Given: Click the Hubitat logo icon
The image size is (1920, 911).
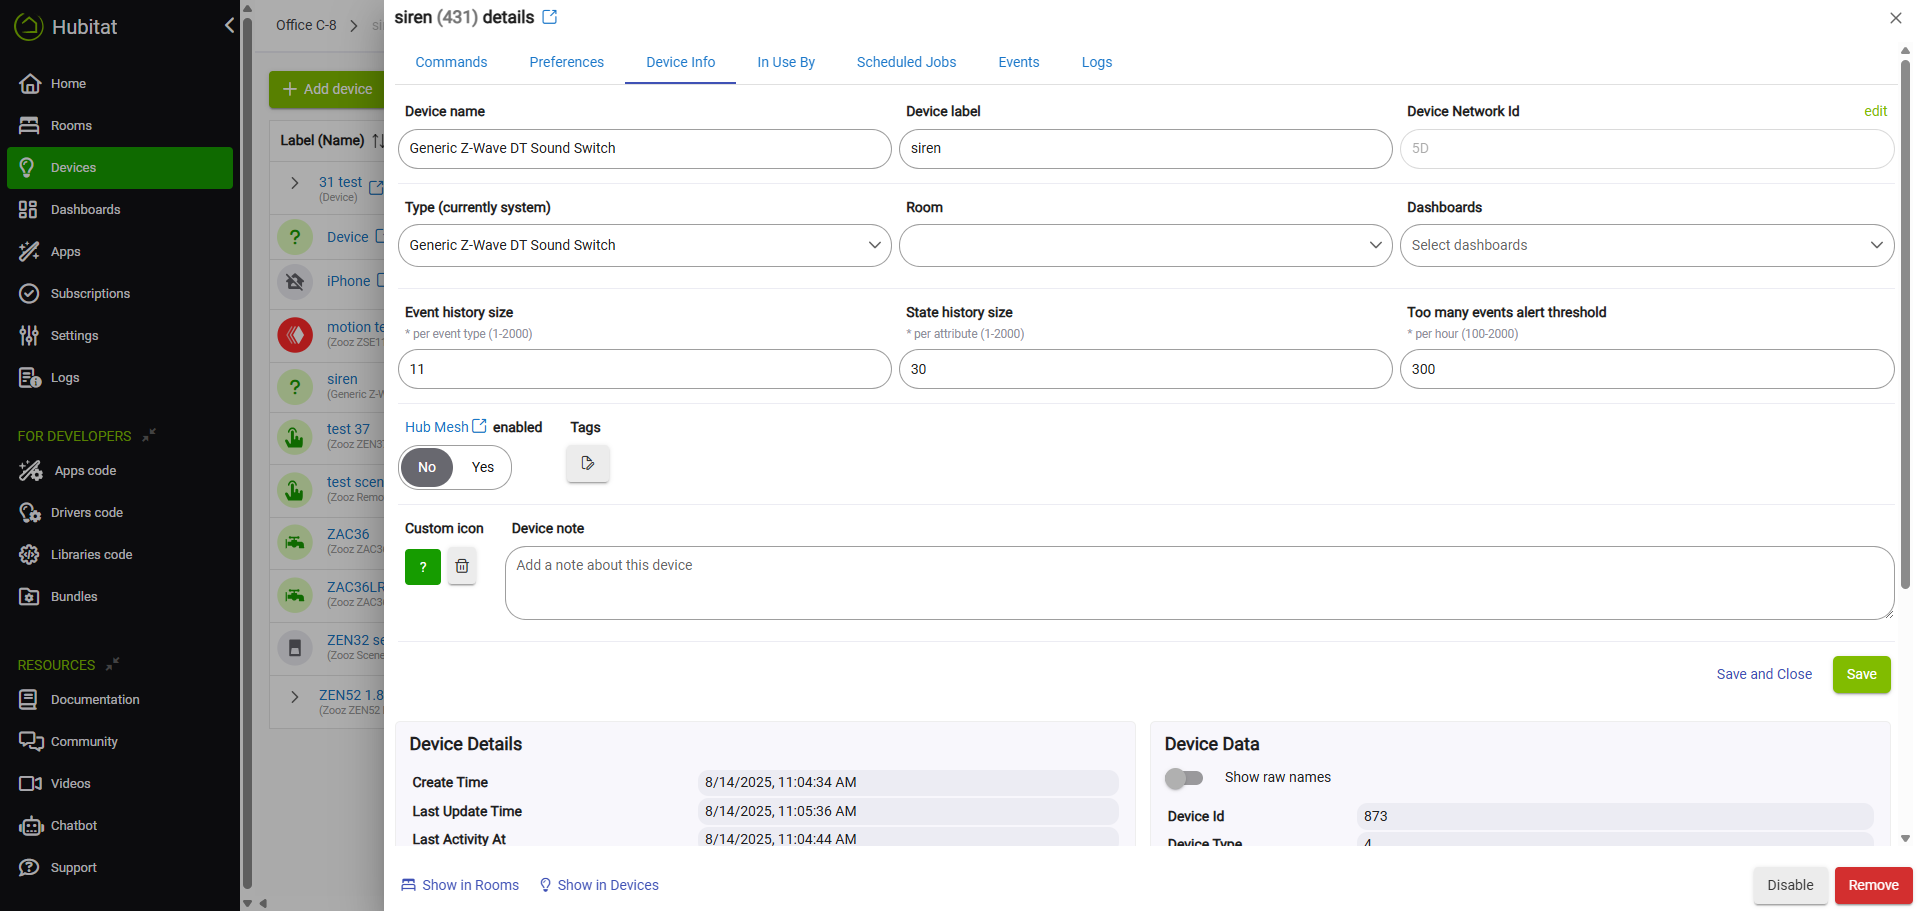Looking at the screenshot, I should coord(29,27).
